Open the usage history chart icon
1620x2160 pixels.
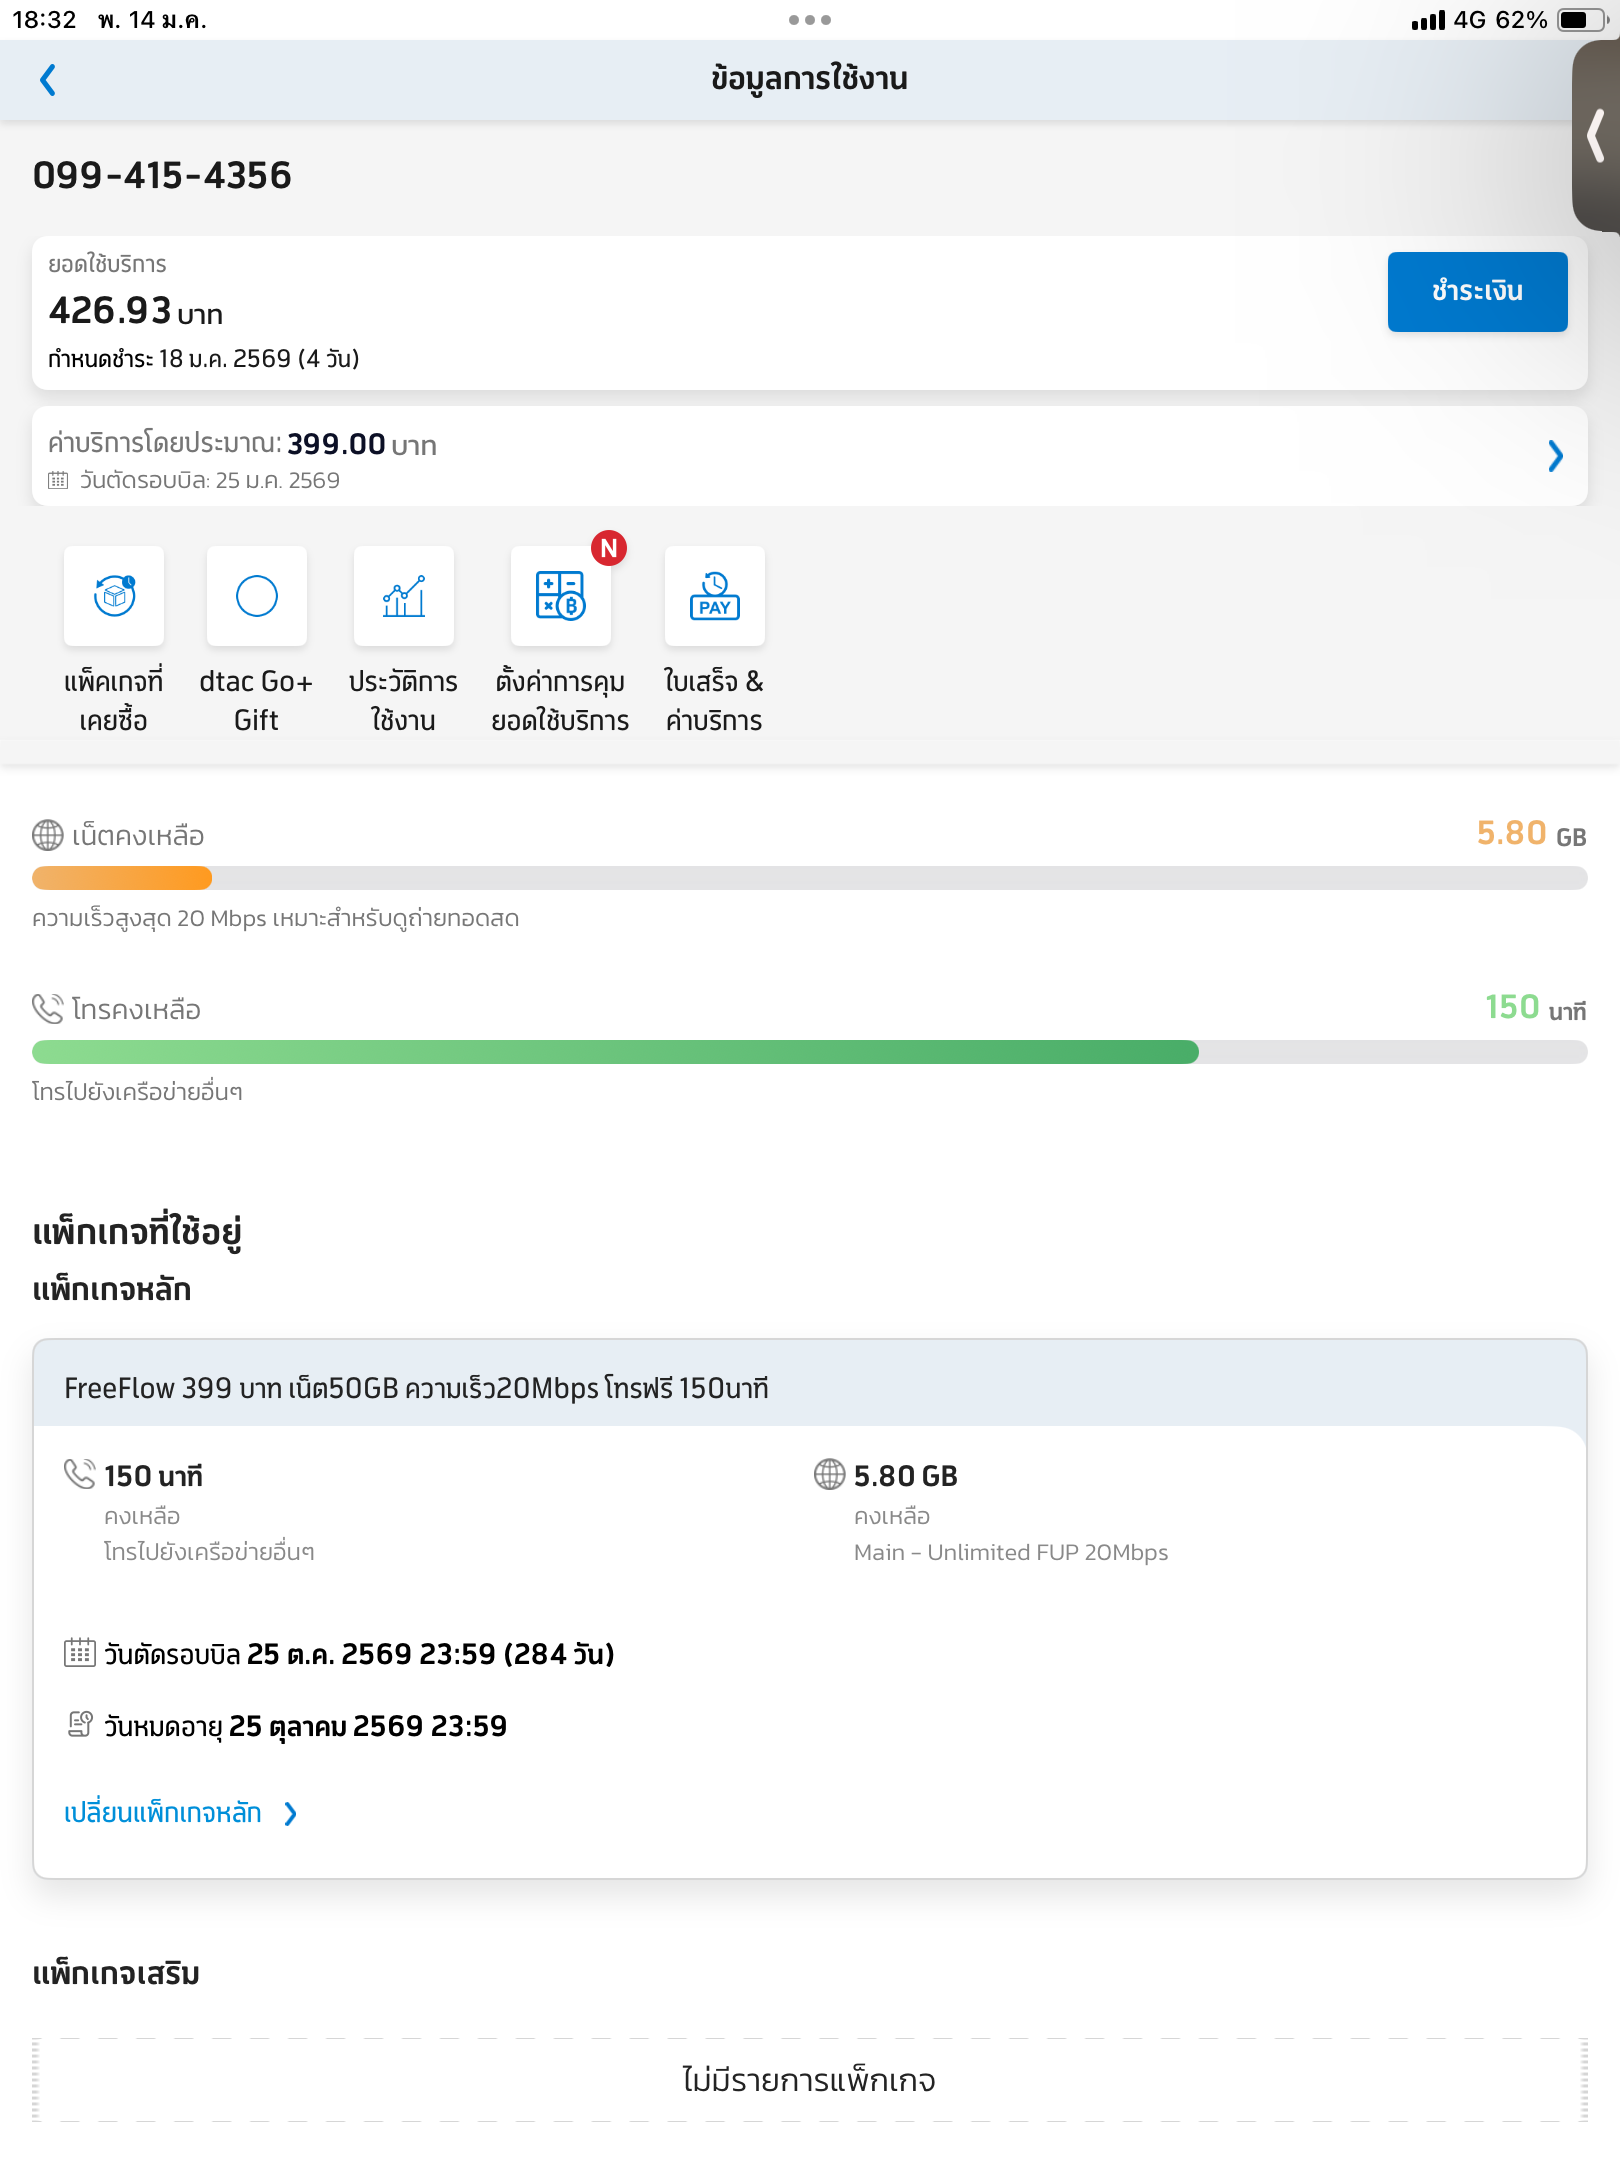[x=404, y=597]
